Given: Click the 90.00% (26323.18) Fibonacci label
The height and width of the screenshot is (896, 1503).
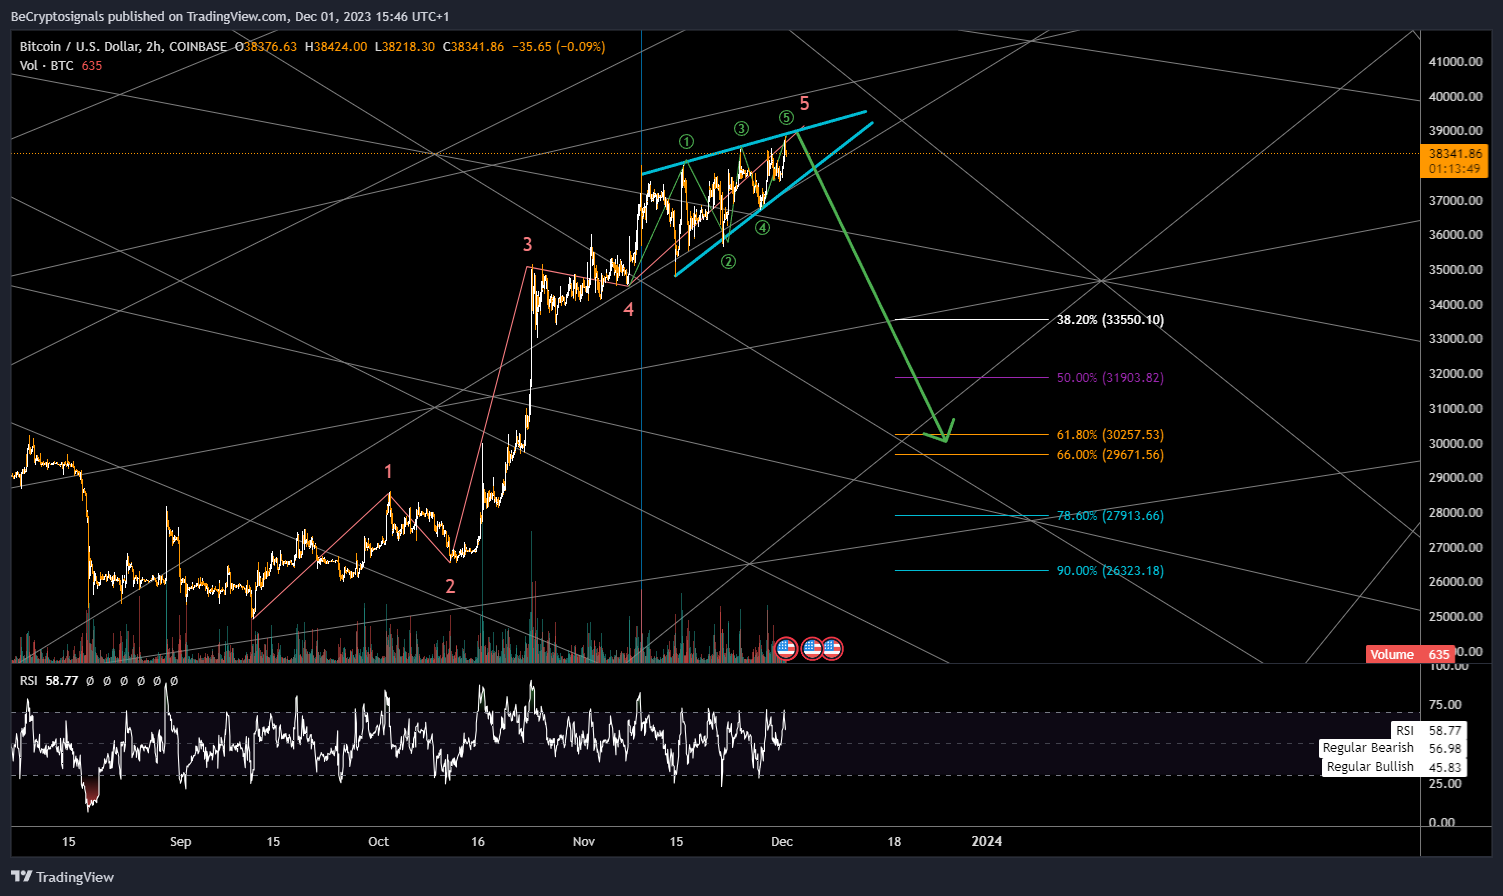Looking at the screenshot, I should (1110, 571).
